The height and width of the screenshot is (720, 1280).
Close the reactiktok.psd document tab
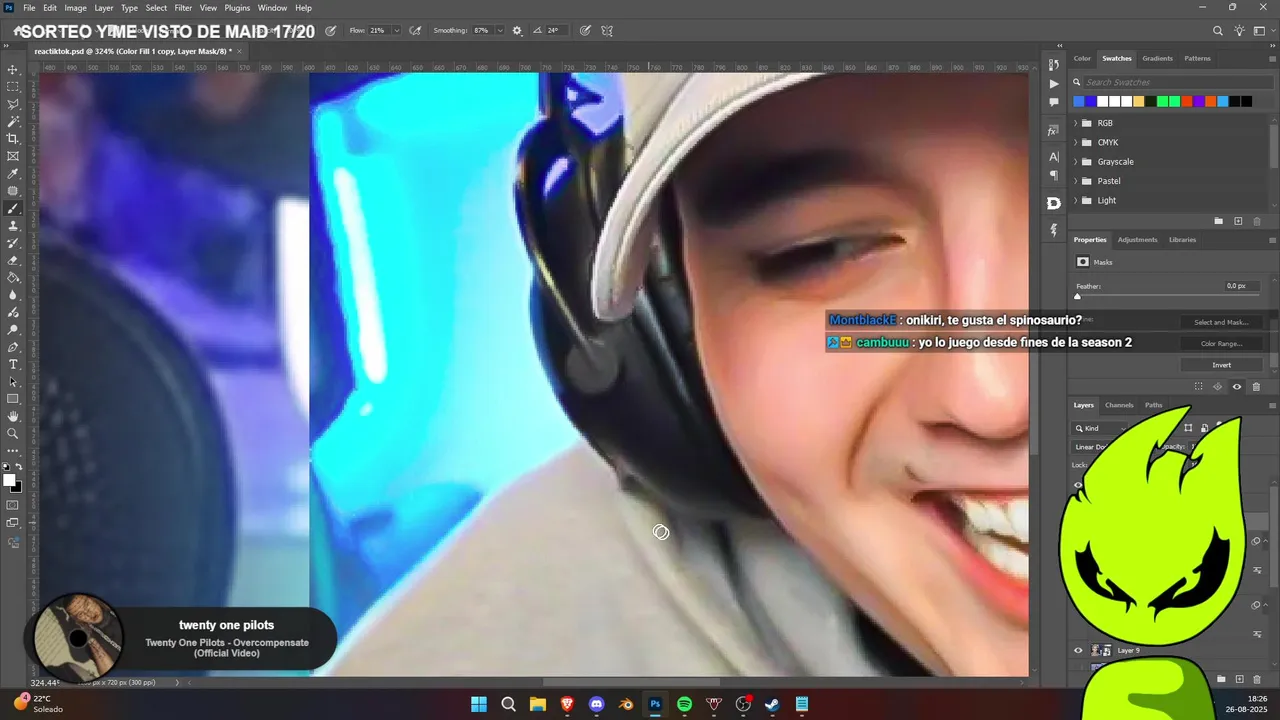click(x=240, y=51)
